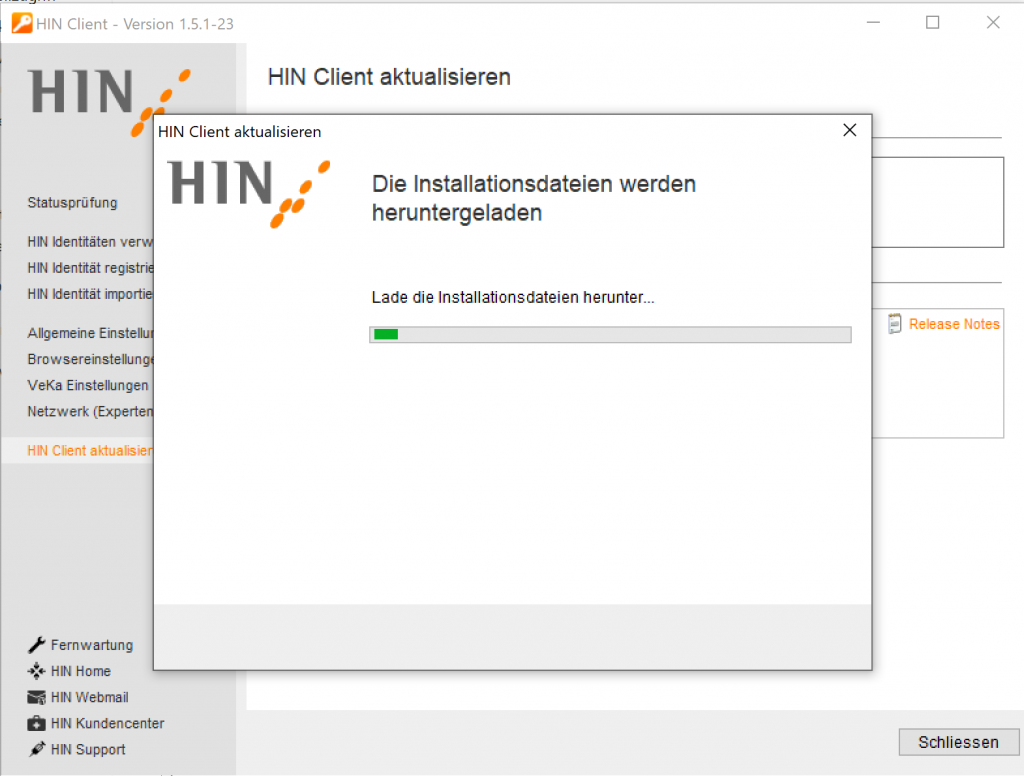Click the HIN Kundencenter briefcase icon
This screenshot has width=1024, height=776.
tap(37, 723)
